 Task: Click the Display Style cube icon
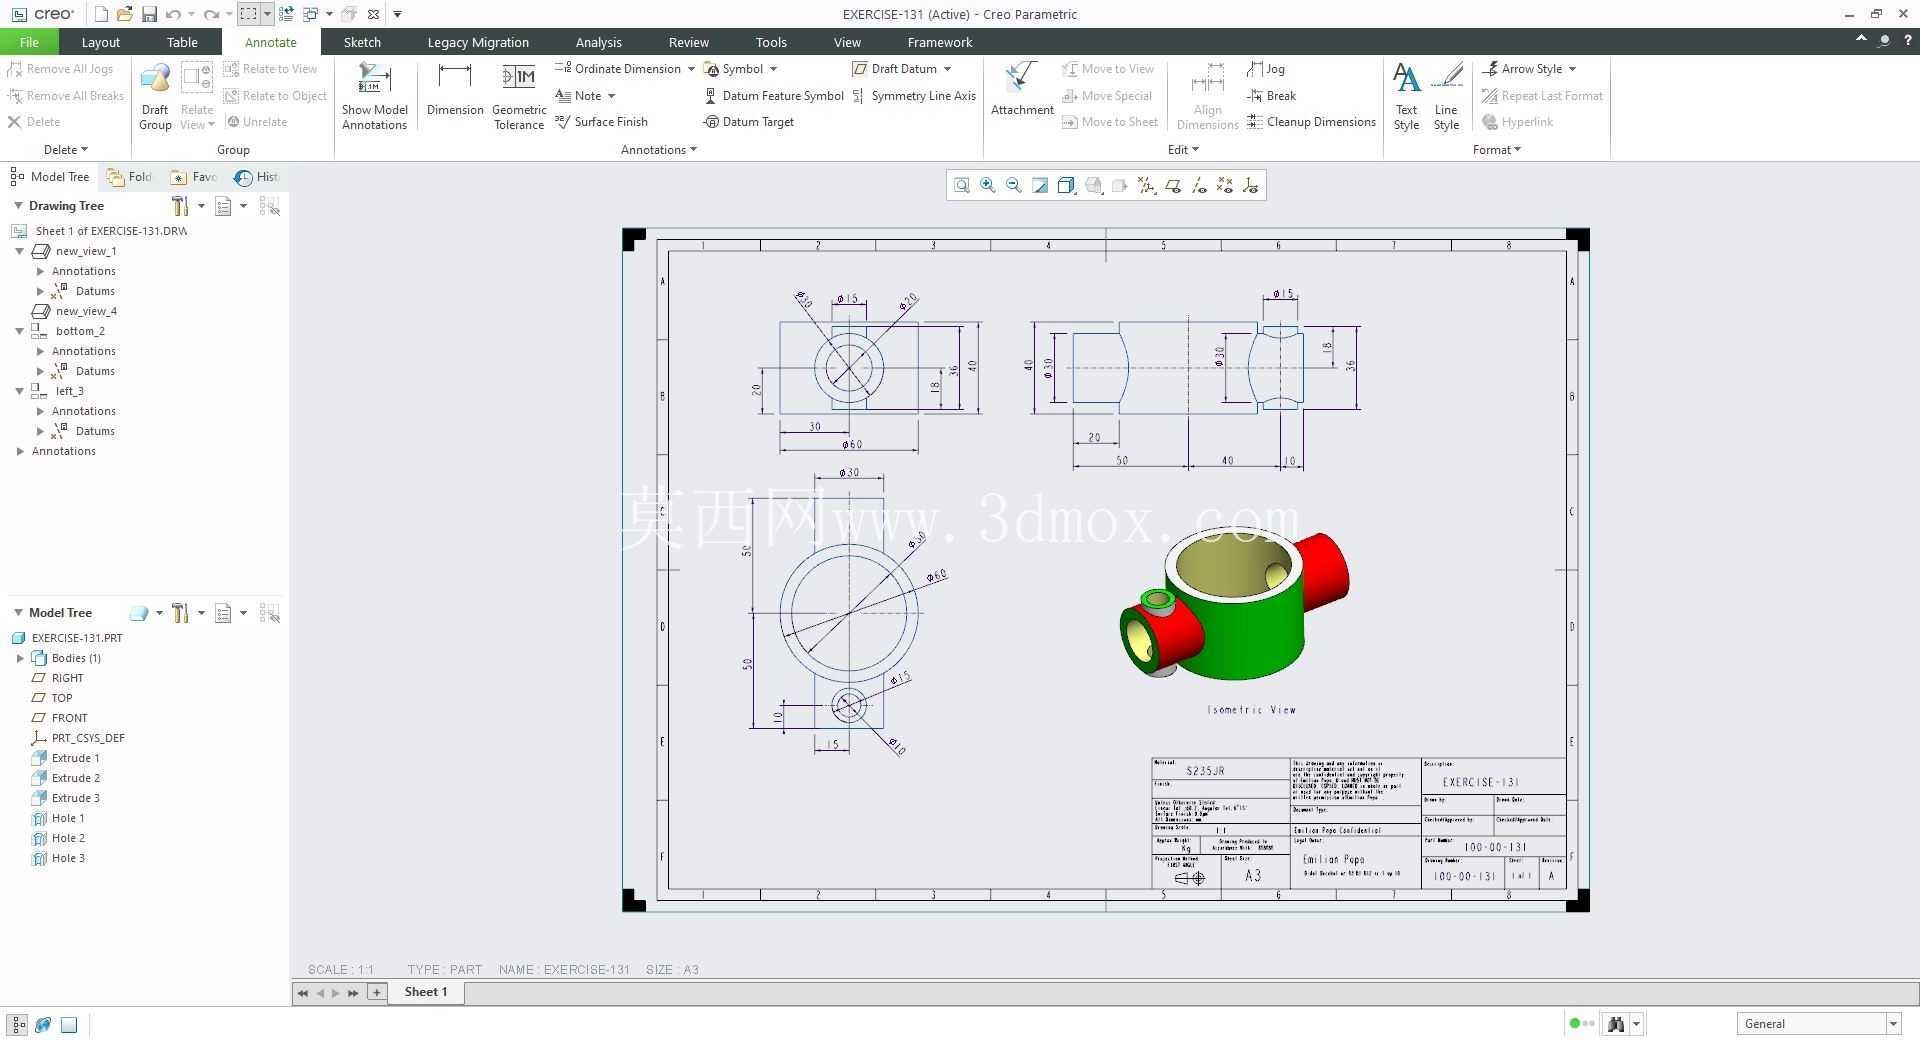pos(1066,185)
